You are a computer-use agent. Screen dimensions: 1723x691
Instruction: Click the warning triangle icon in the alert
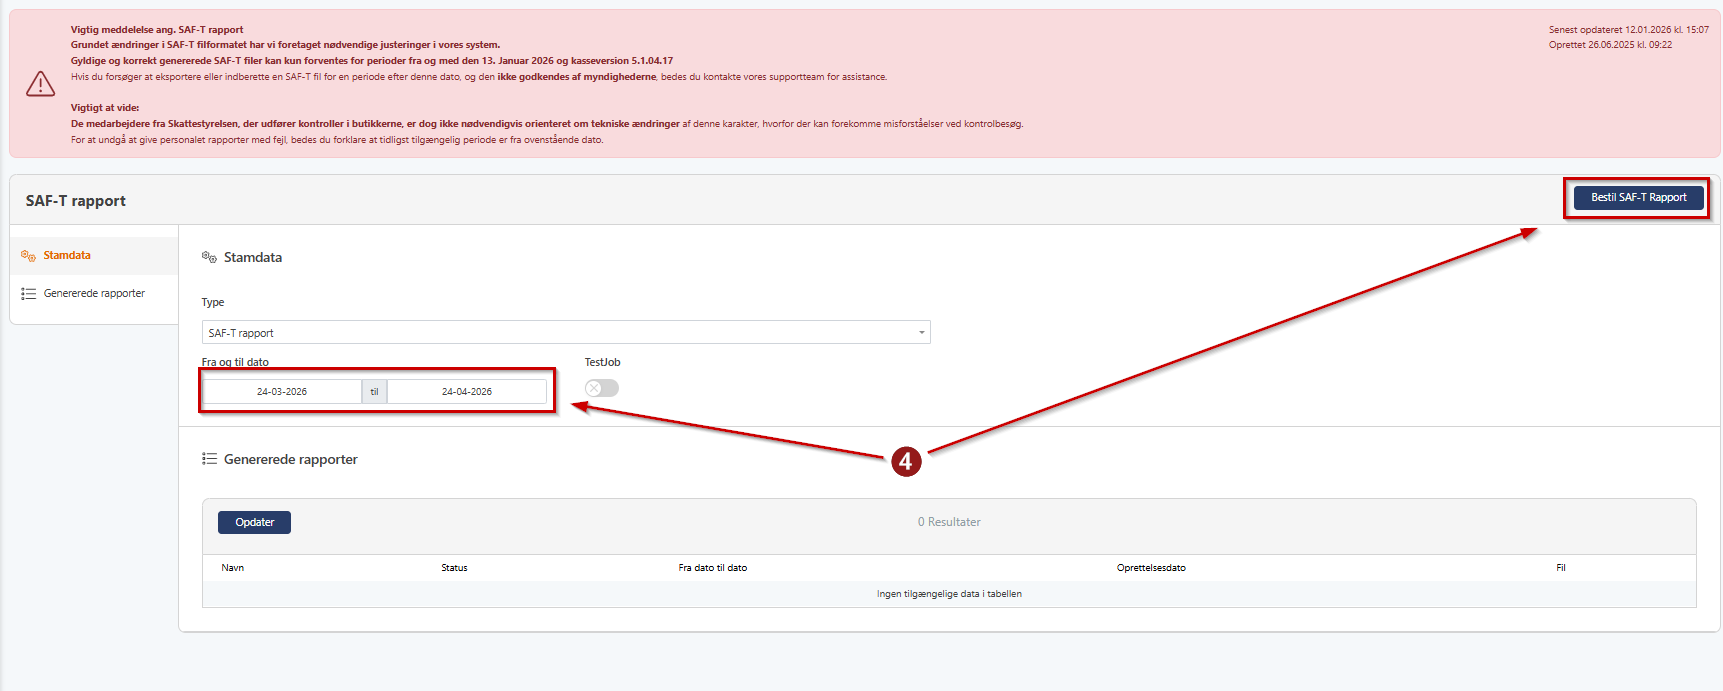click(40, 84)
